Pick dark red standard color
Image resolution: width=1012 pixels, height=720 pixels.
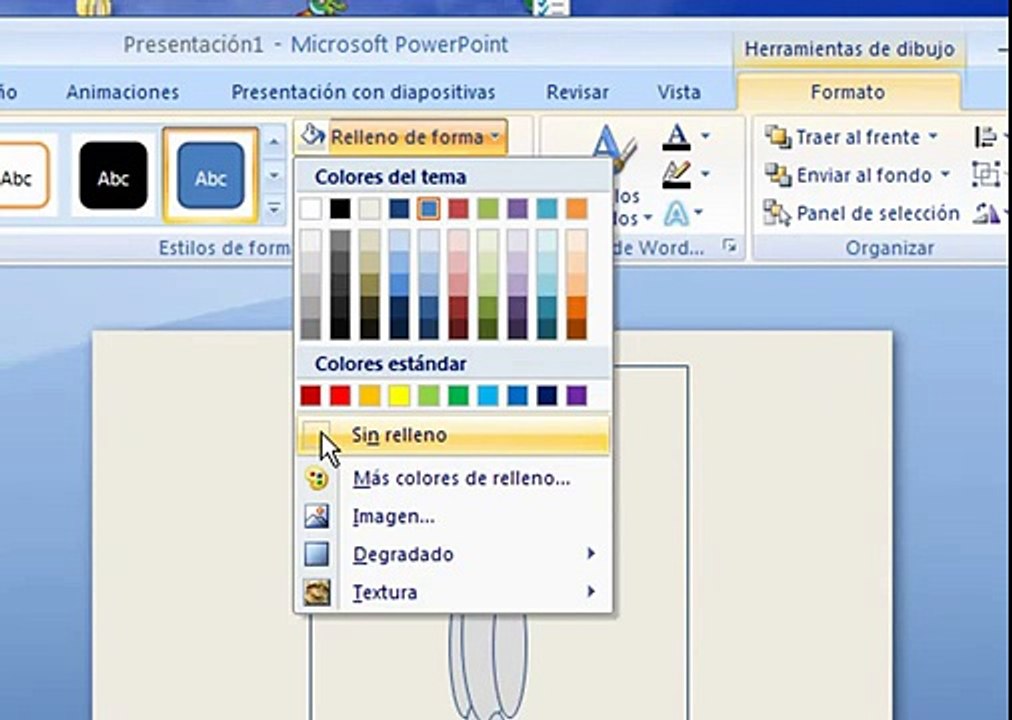pyautogui.click(x=310, y=395)
